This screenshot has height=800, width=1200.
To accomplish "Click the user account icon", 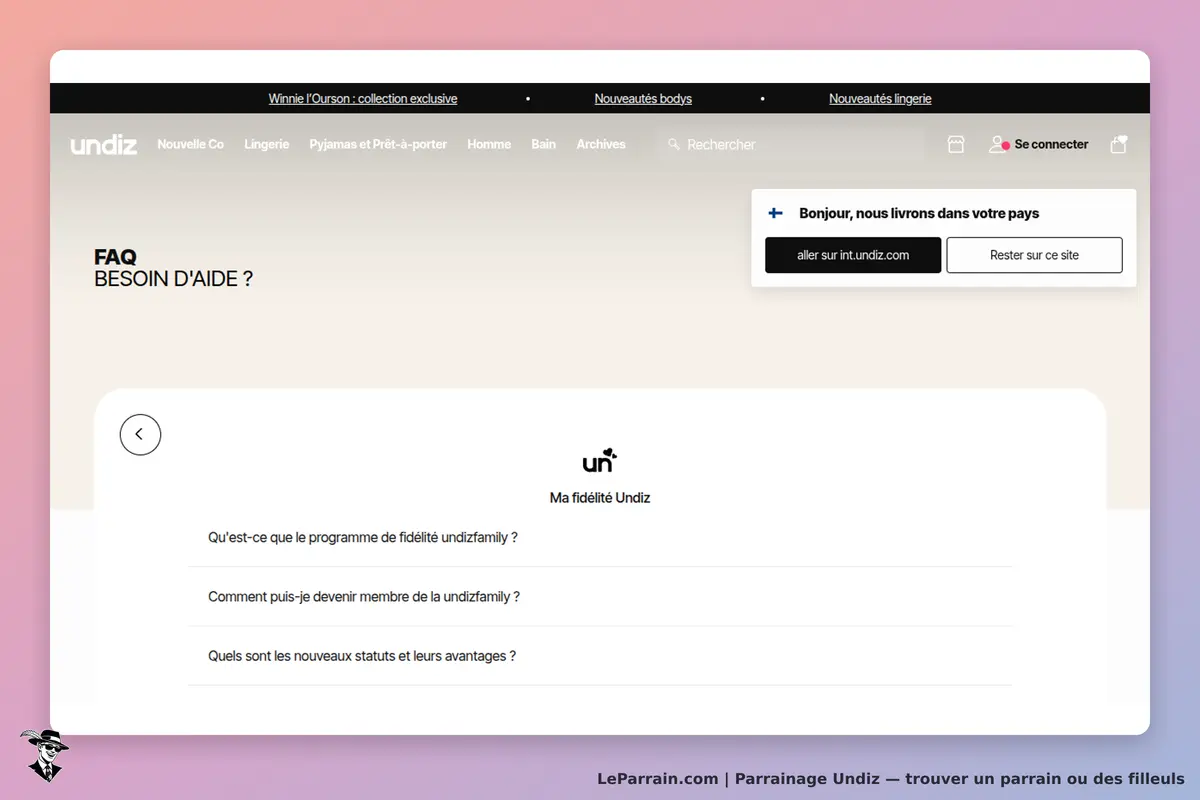I will pyautogui.click(x=999, y=145).
